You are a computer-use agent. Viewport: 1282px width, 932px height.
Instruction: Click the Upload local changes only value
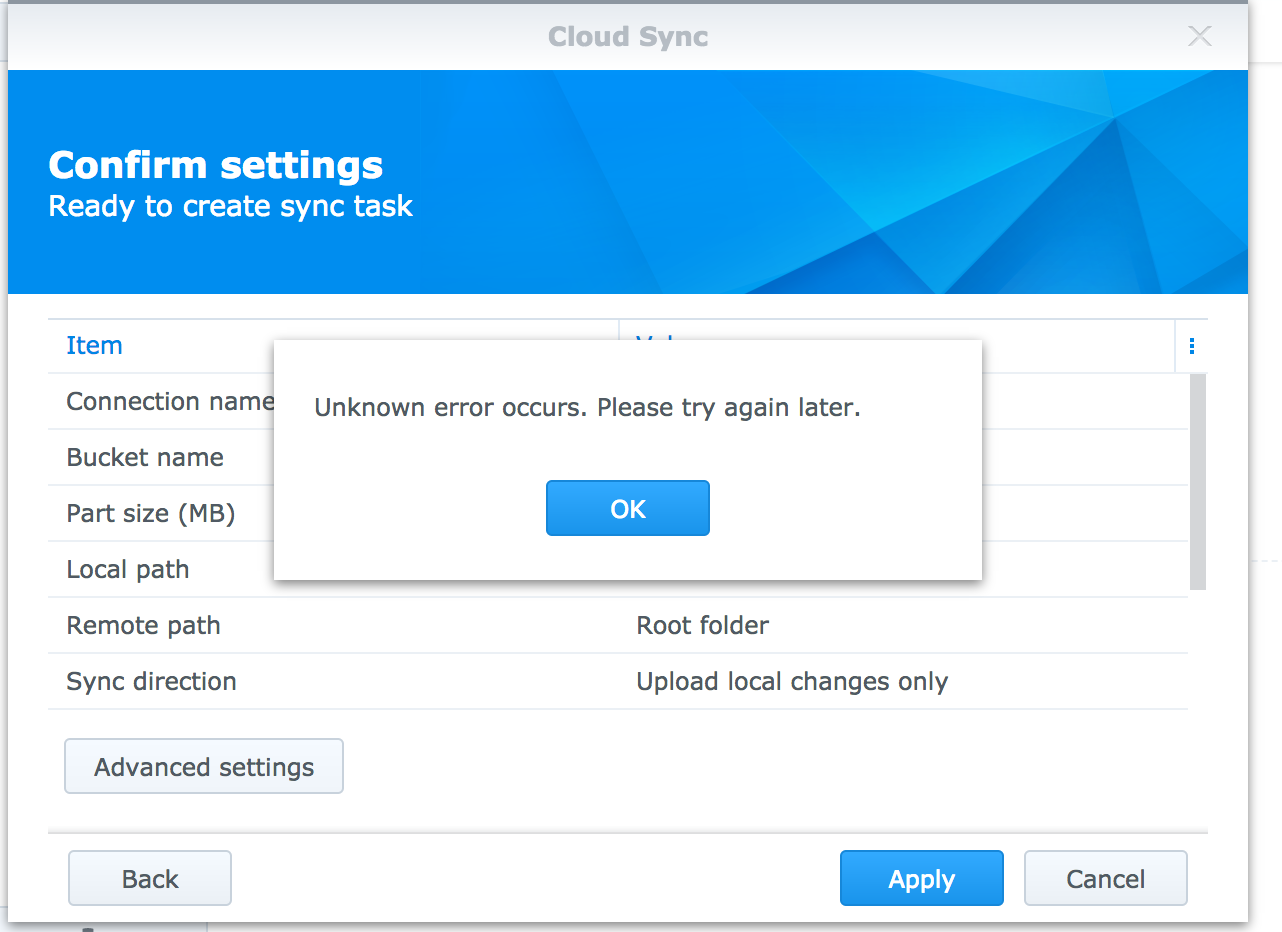792,681
